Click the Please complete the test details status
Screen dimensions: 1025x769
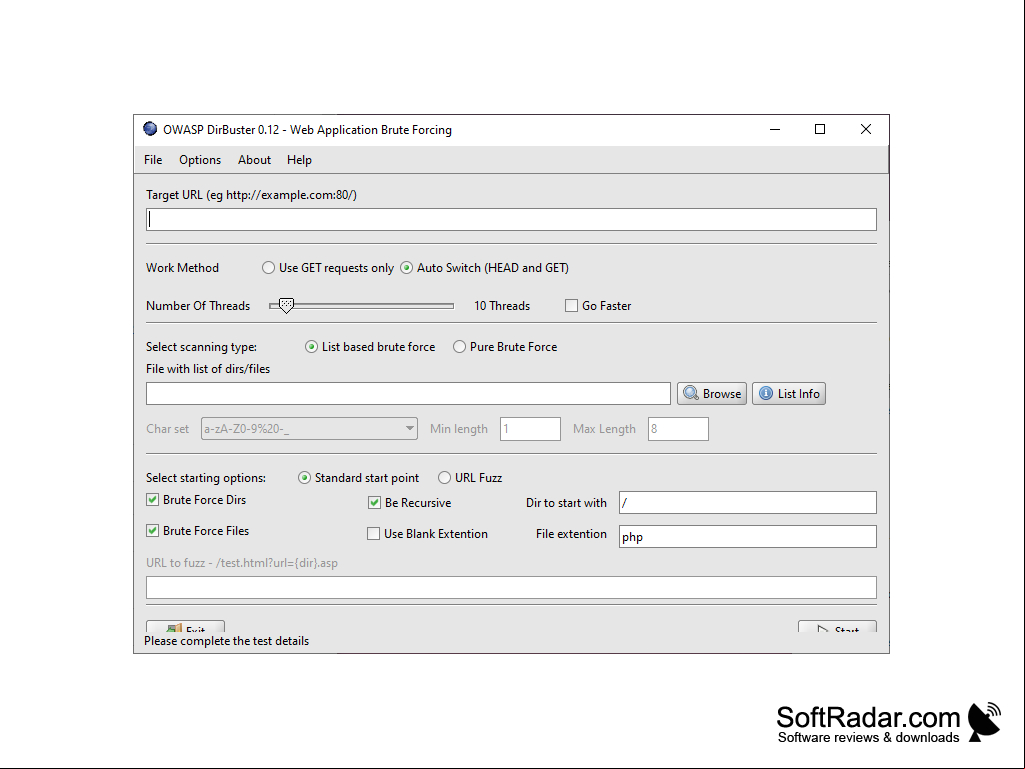pos(227,641)
